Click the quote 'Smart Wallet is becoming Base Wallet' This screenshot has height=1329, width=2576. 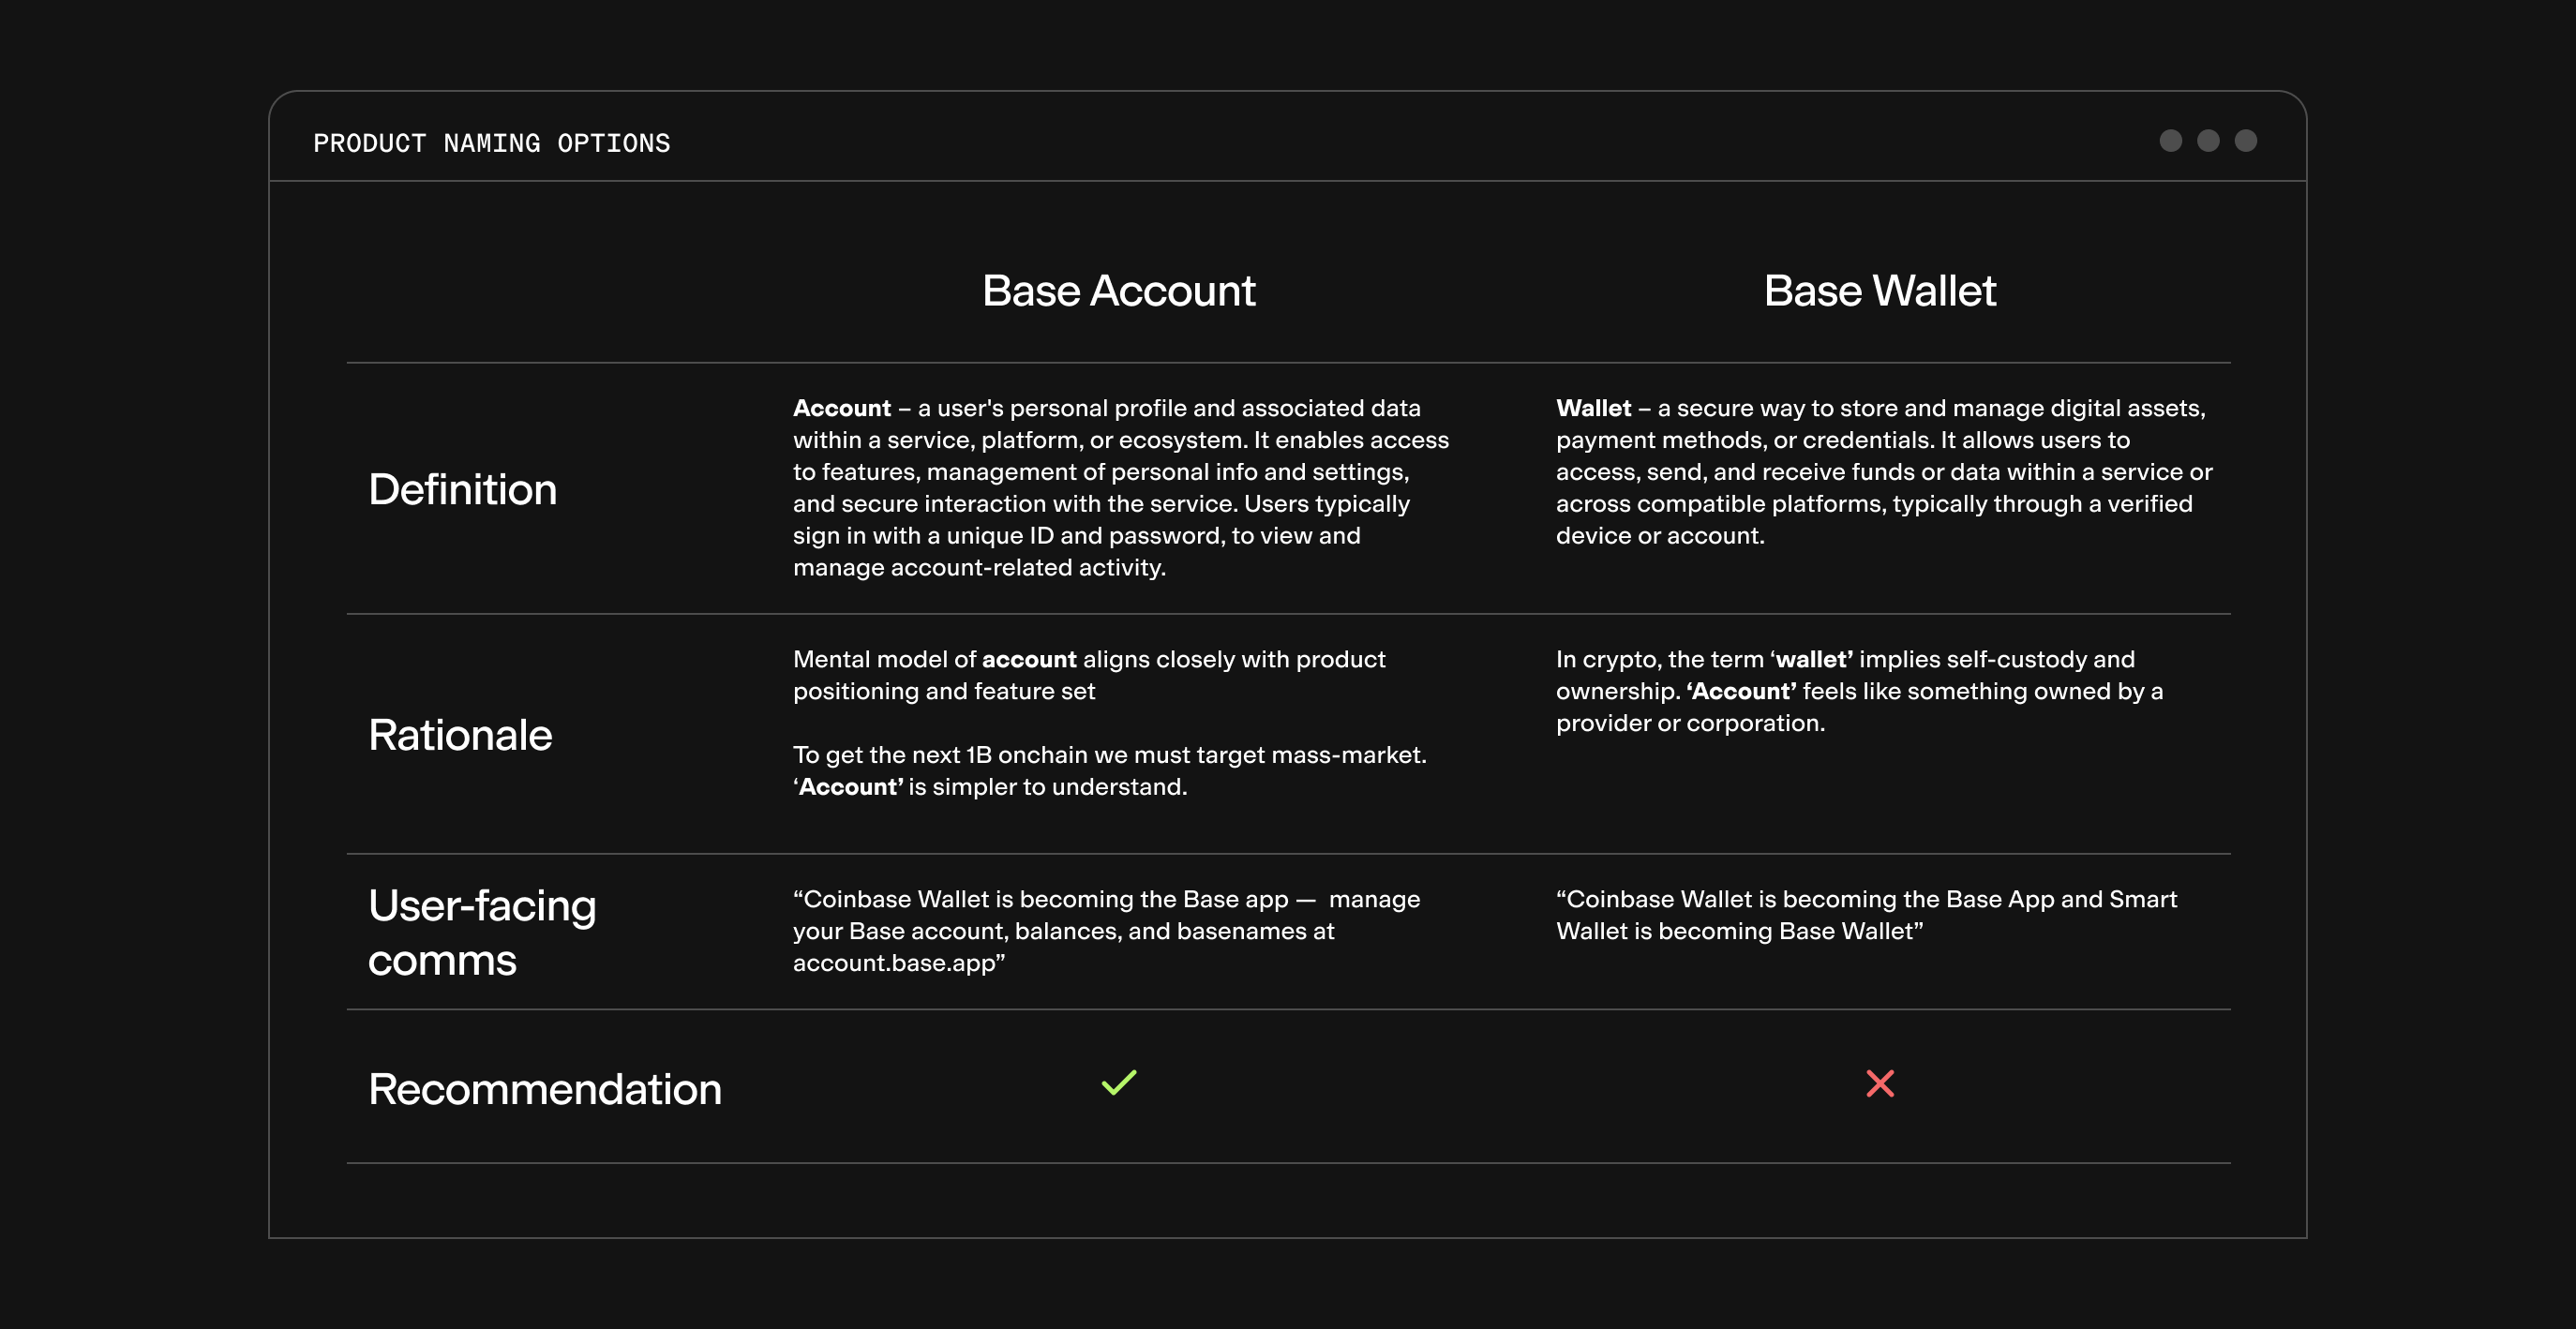point(1866,915)
